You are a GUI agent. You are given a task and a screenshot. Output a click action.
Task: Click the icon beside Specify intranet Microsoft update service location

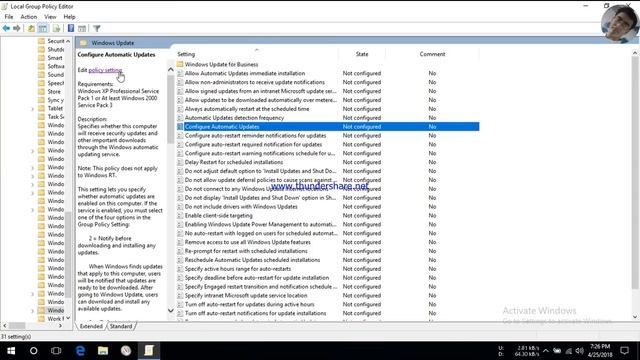[180, 296]
